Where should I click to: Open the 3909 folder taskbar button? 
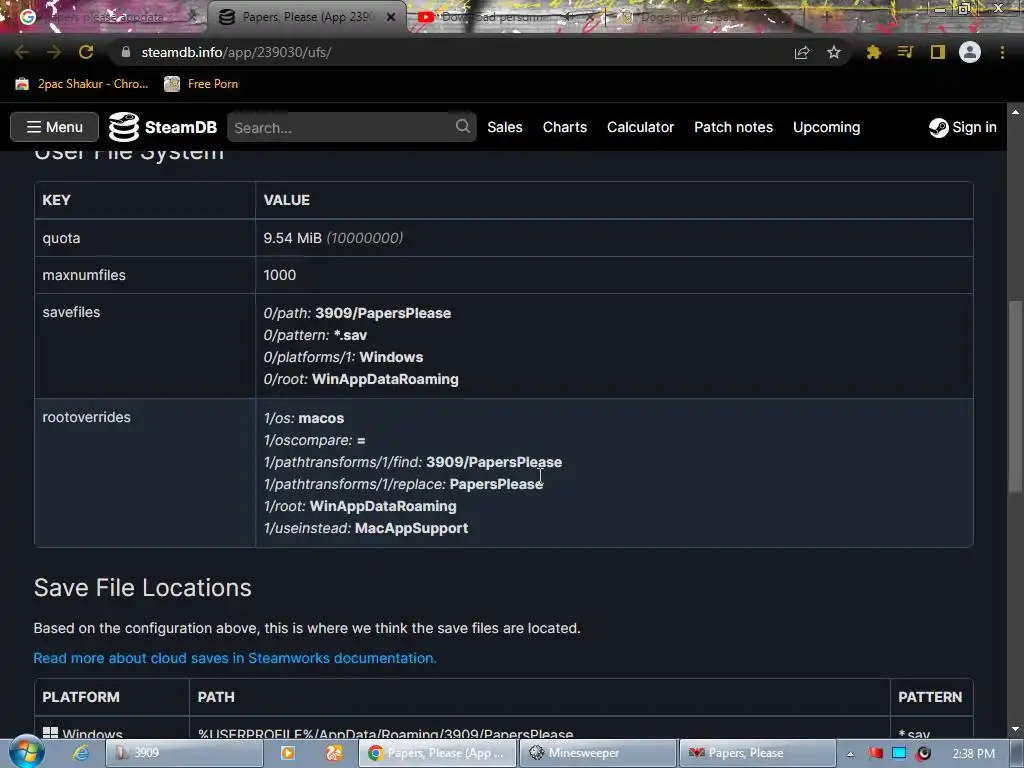pyautogui.click(x=184, y=753)
